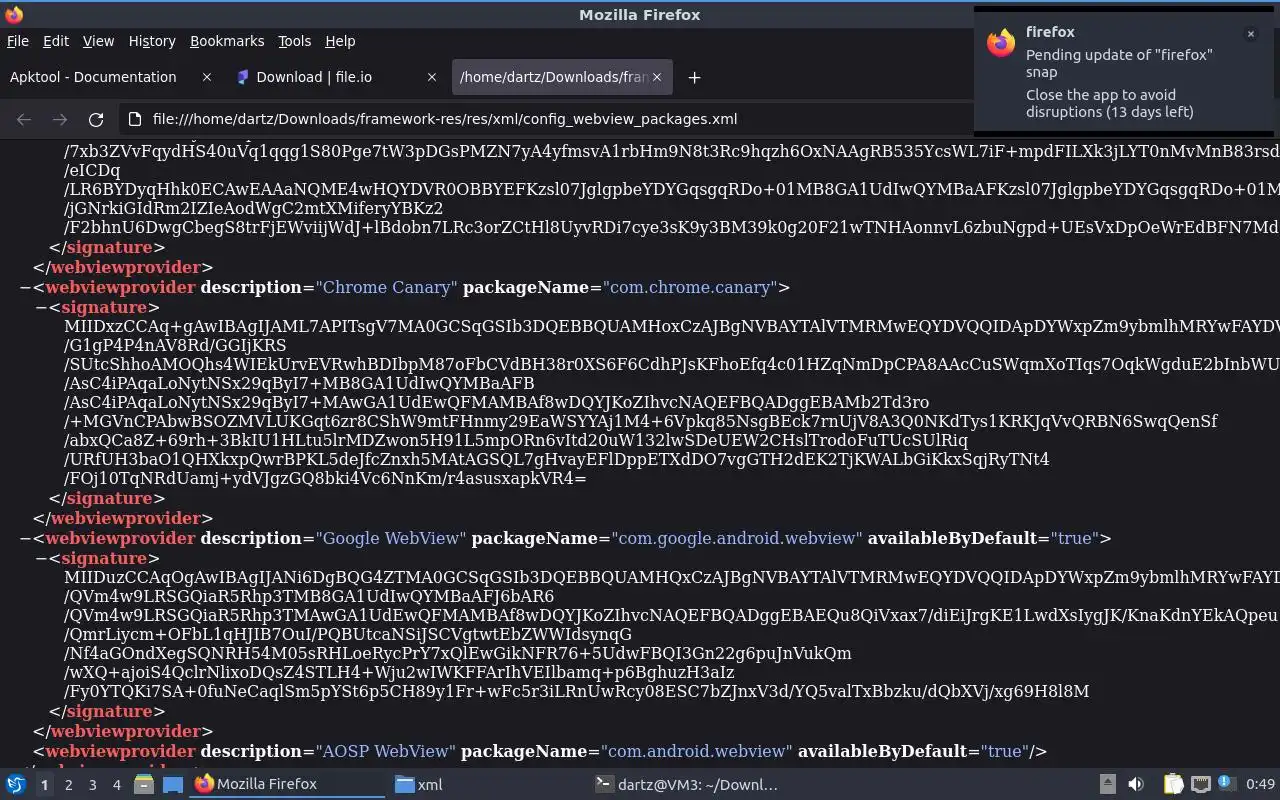Switch to the xml folder taskbar window

(487, 784)
